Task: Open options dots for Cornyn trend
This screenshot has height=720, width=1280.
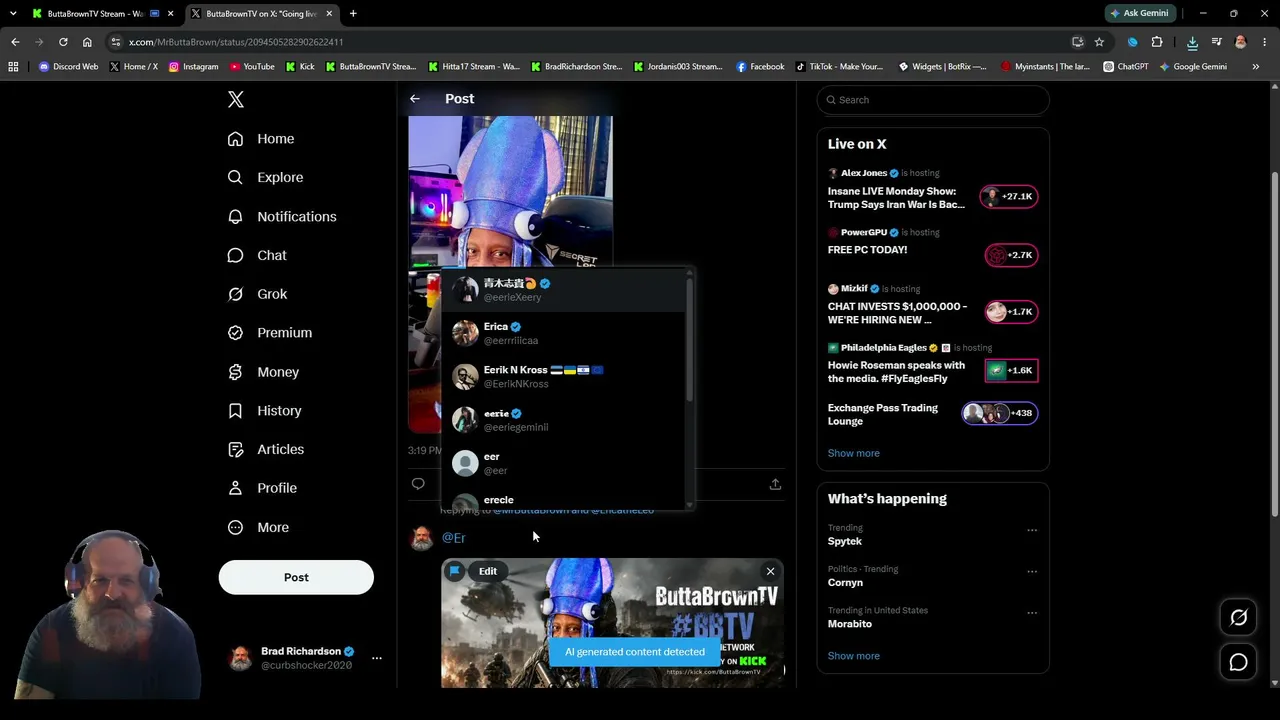Action: pos(1032,571)
